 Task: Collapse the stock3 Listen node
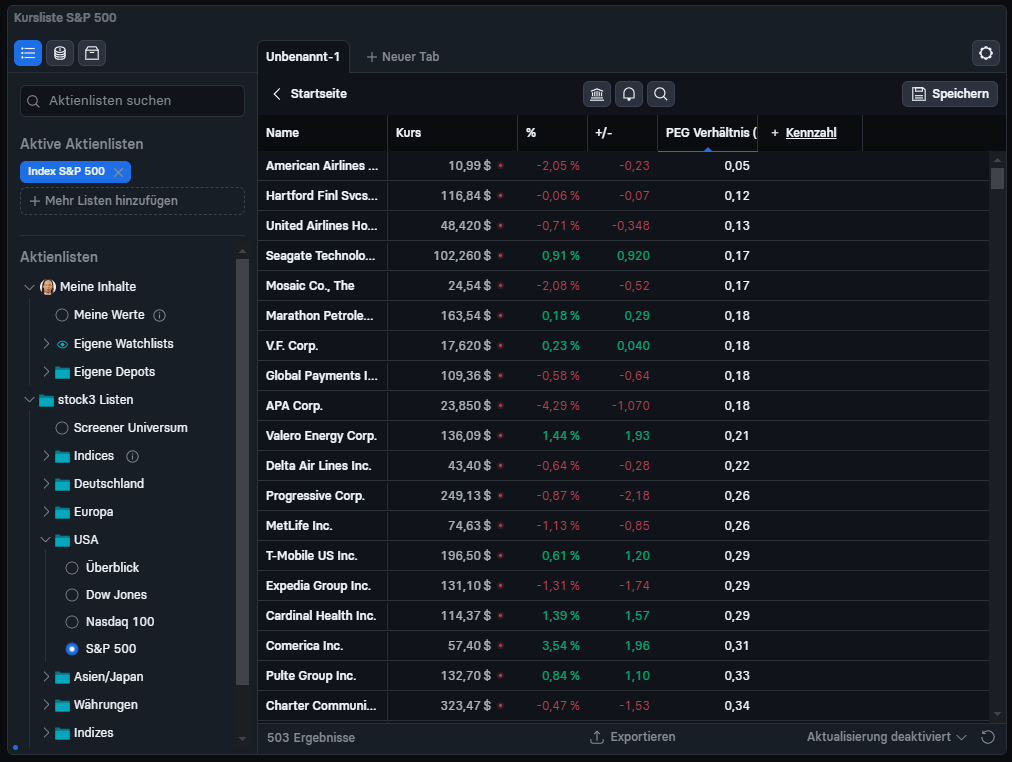coord(29,400)
